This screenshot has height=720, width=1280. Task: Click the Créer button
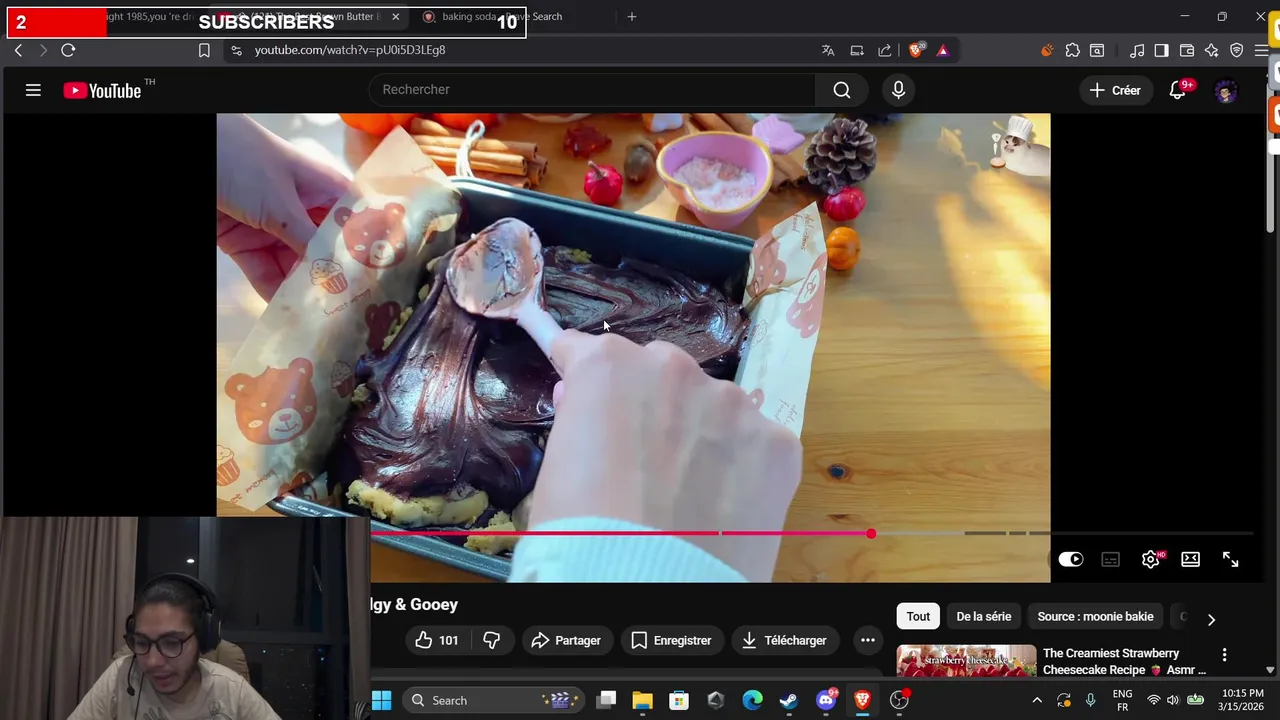[1115, 90]
